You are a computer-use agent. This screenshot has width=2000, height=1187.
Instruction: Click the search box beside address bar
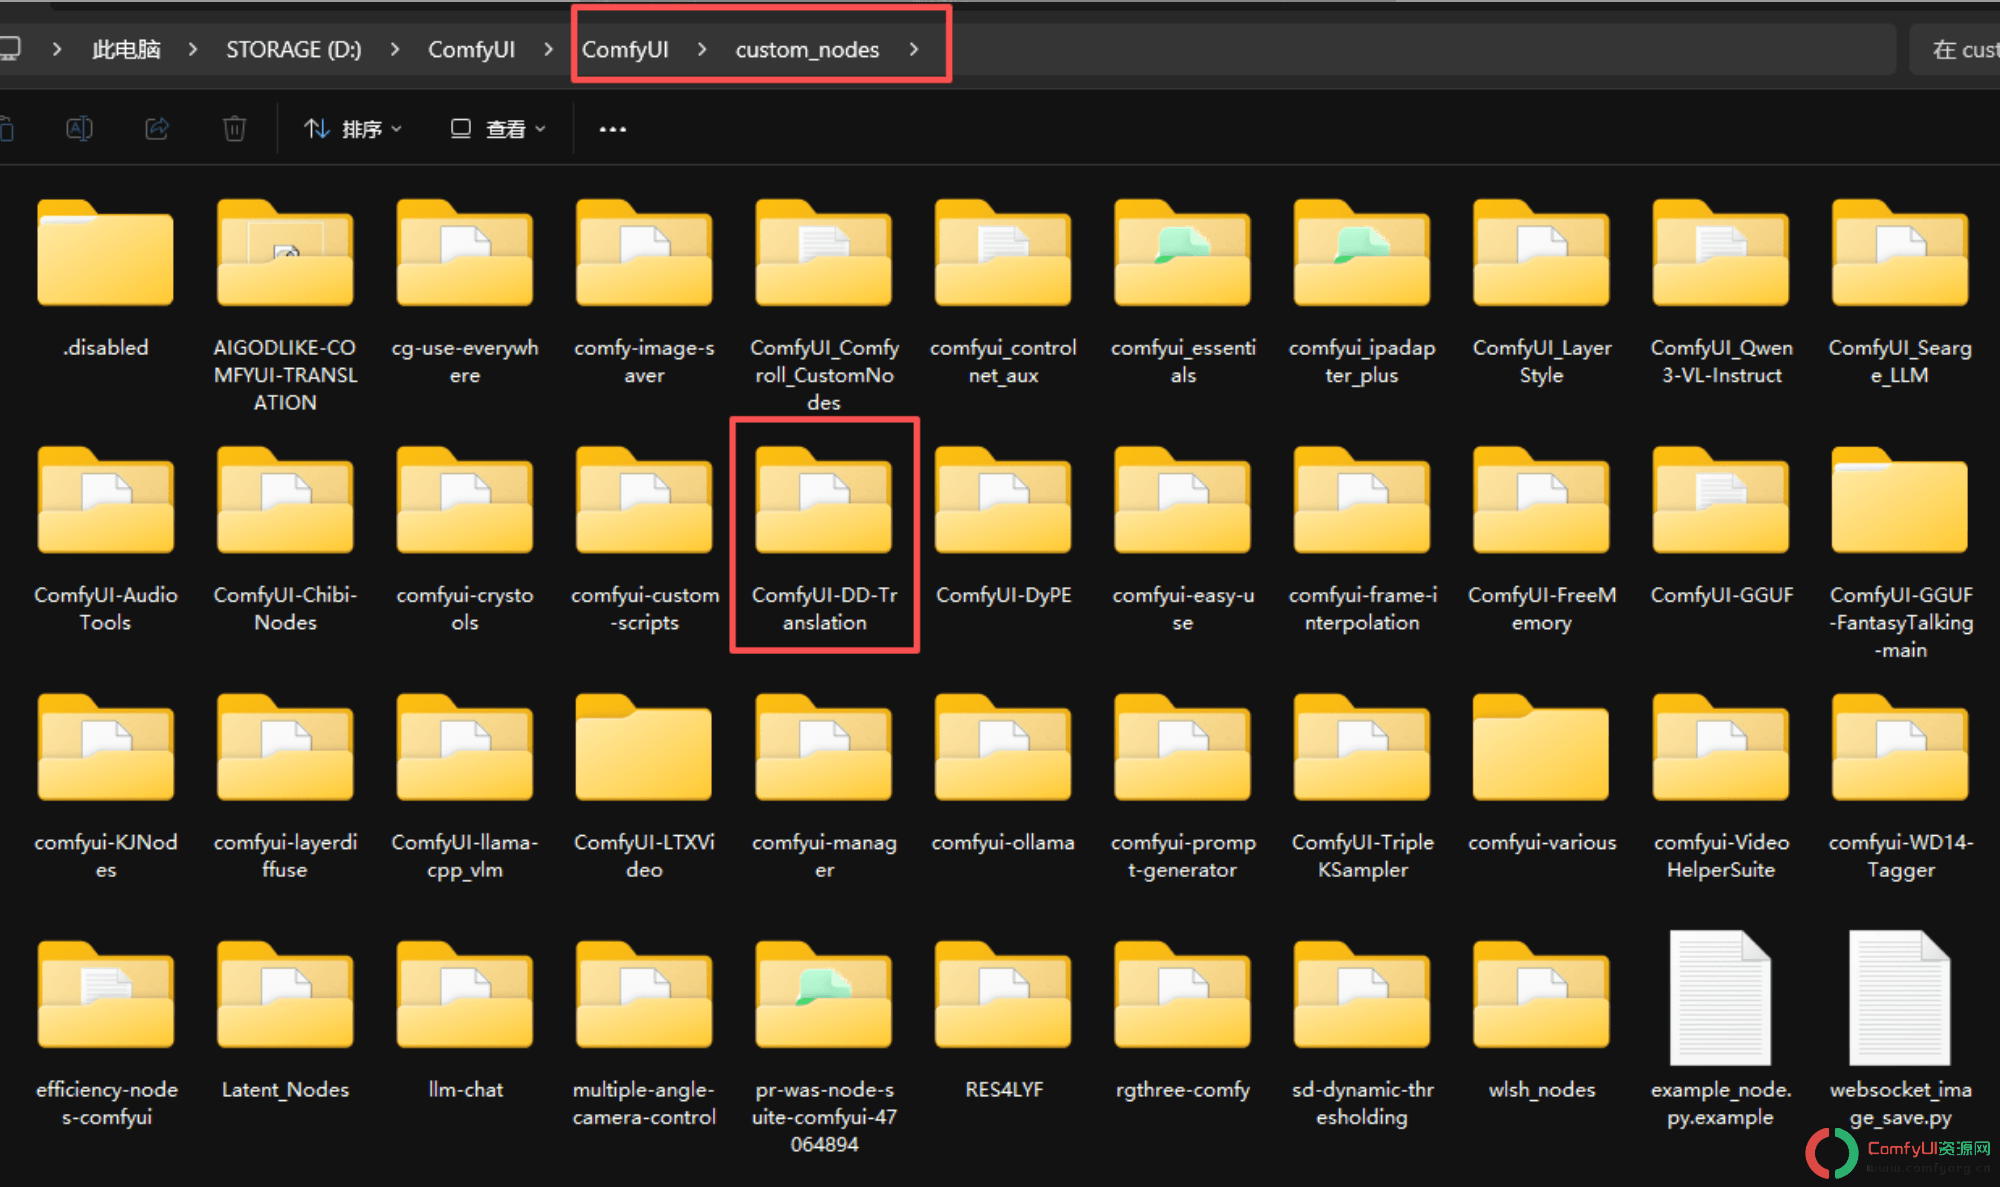pyautogui.click(x=1955, y=49)
